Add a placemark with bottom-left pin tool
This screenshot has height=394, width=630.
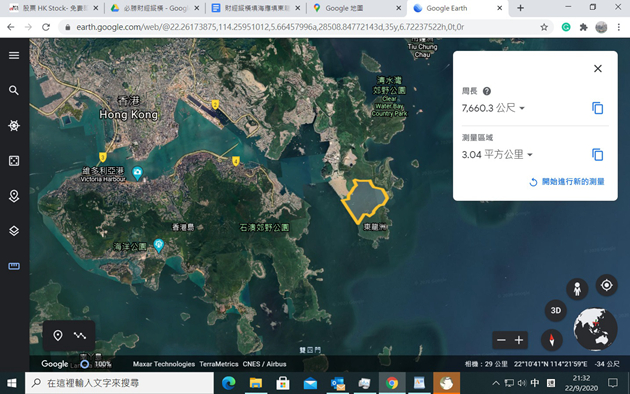coord(58,335)
